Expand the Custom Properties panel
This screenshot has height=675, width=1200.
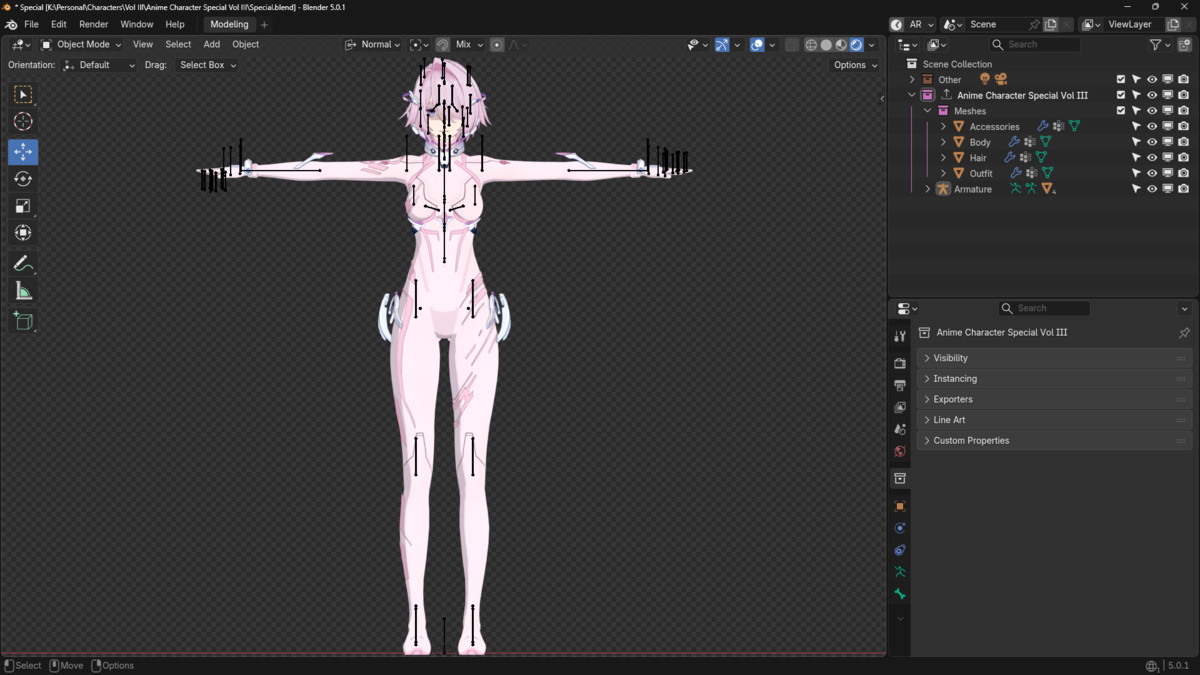pyautogui.click(x=970, y=441)
